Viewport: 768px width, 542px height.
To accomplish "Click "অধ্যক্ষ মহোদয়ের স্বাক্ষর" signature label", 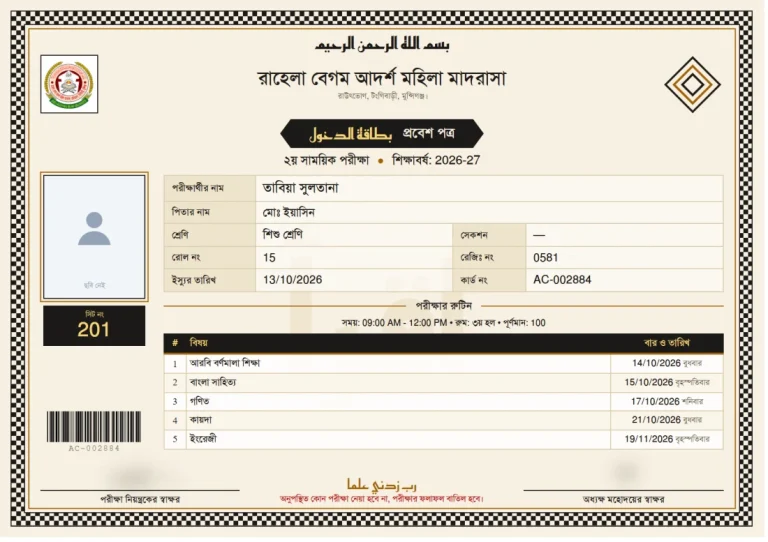I will tap(624, 499).
